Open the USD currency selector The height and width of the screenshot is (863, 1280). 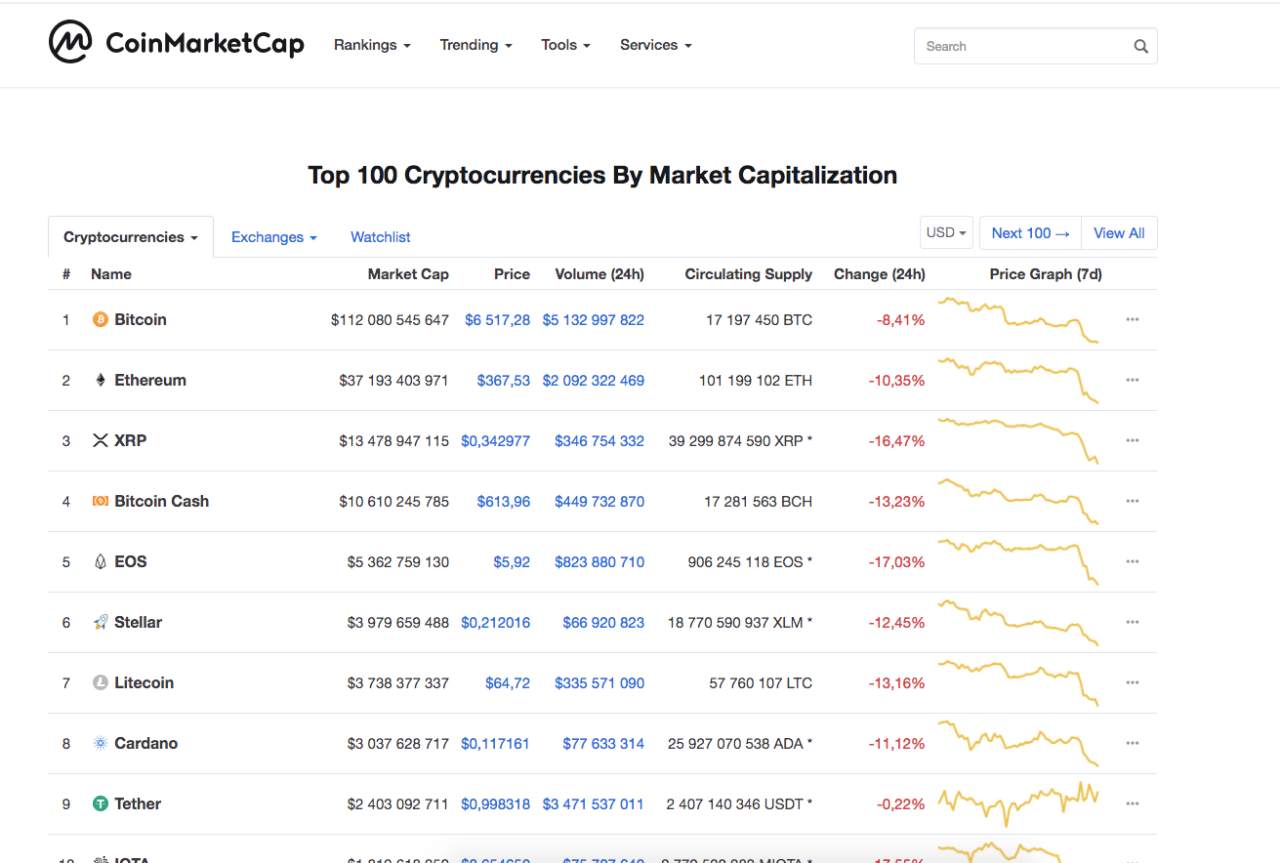[947, 233]
